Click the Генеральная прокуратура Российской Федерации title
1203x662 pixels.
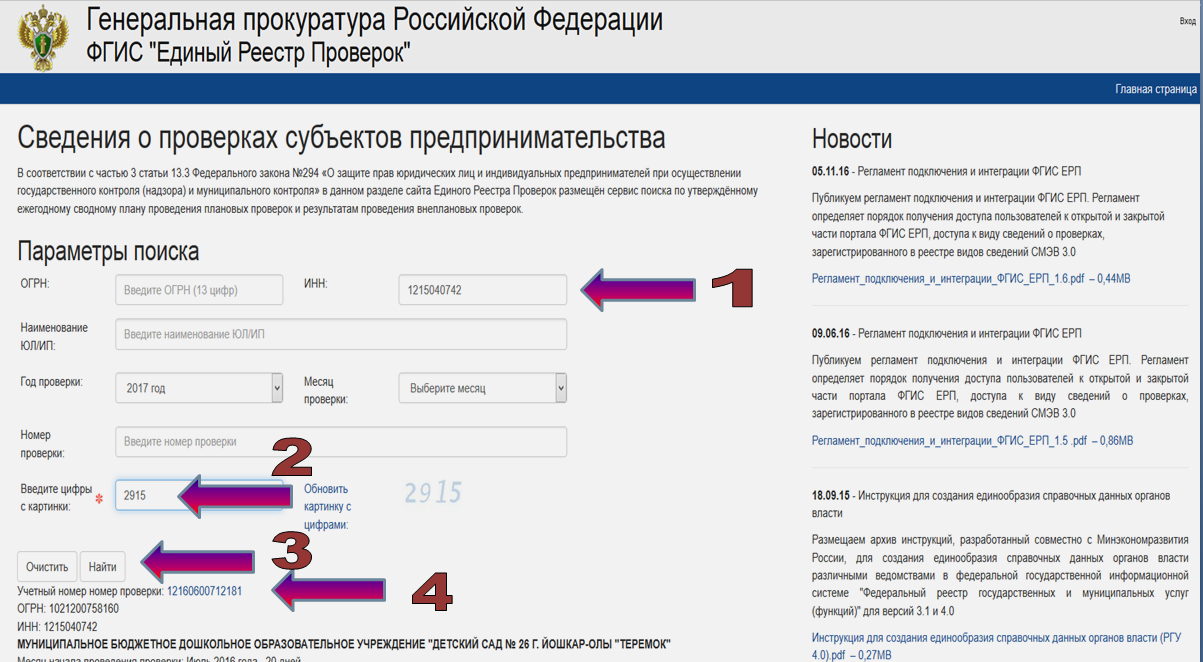pos(375,20)
